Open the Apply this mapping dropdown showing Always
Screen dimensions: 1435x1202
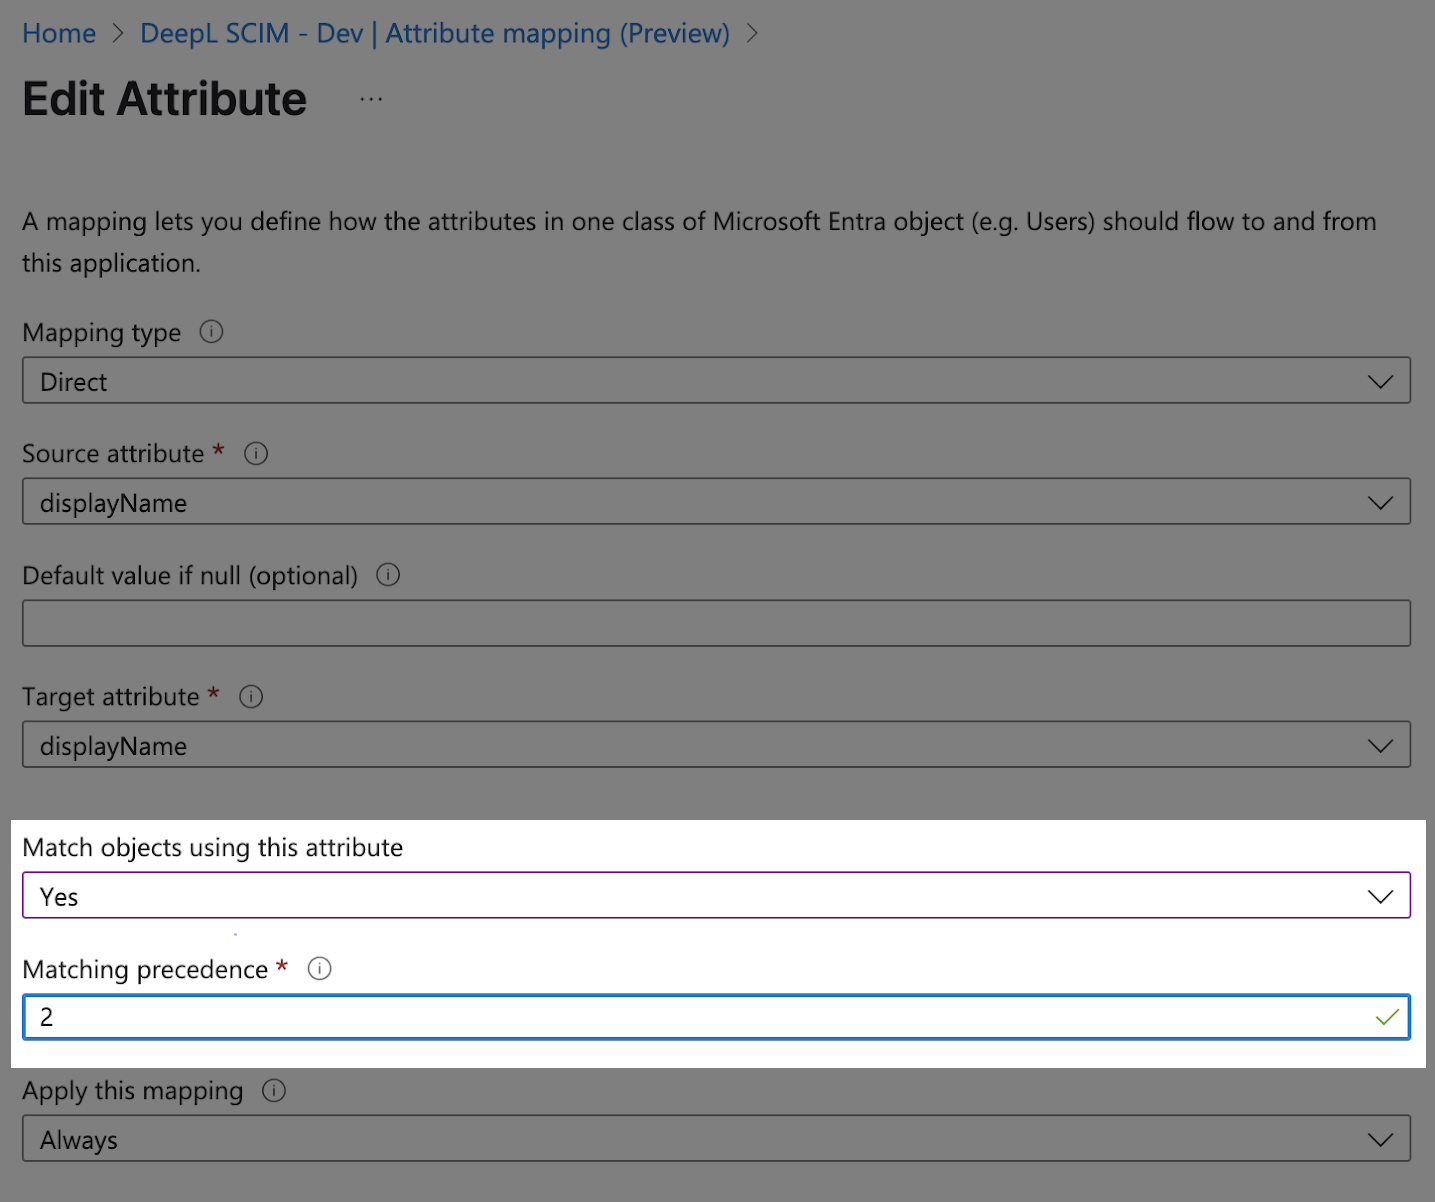pyautogui.click(x=1381, y=1137)
